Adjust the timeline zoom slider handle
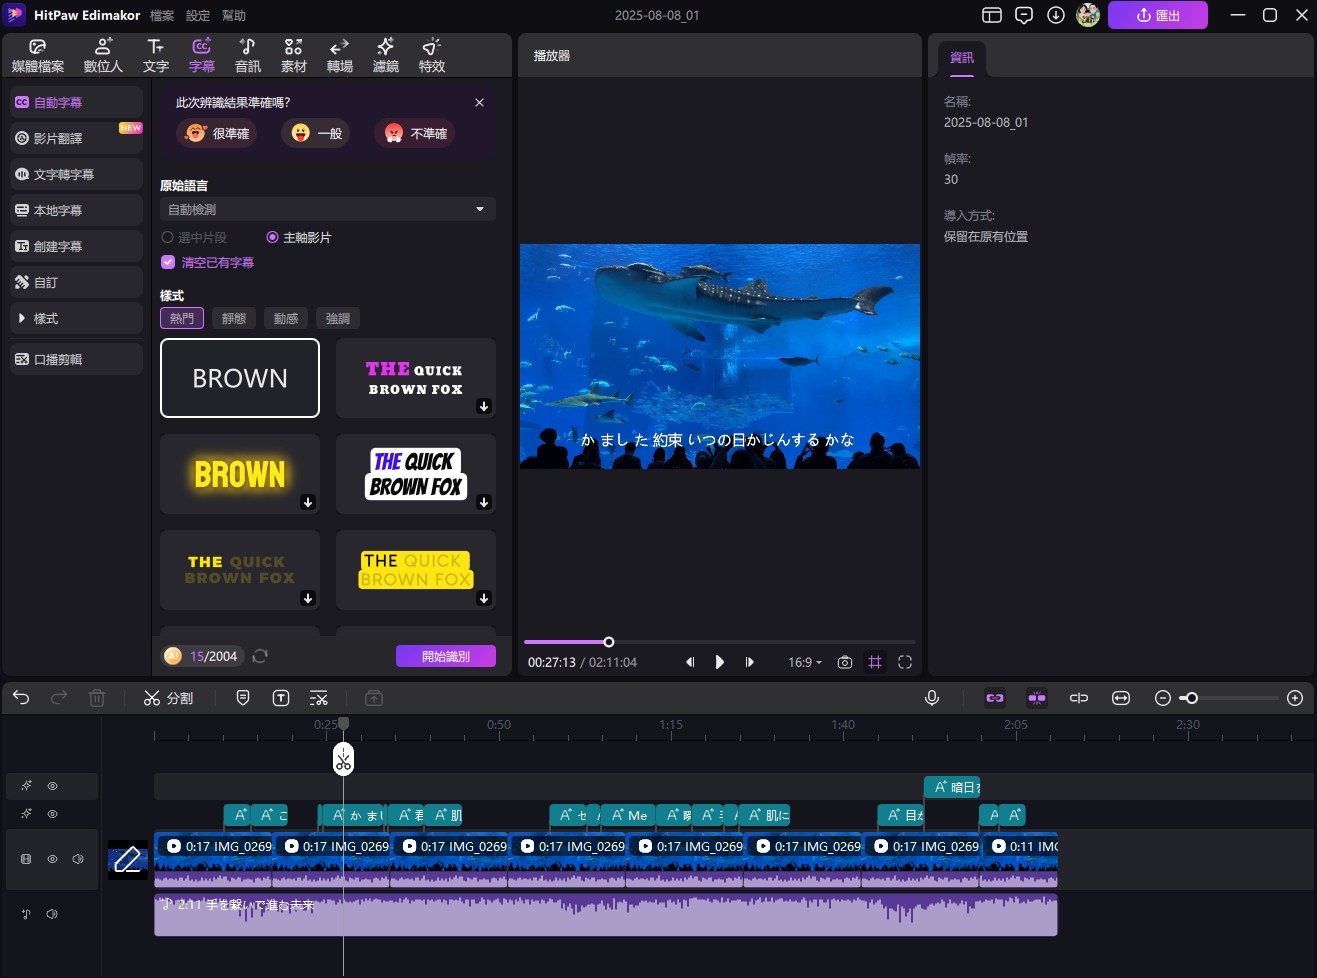 click(1190, 698)
